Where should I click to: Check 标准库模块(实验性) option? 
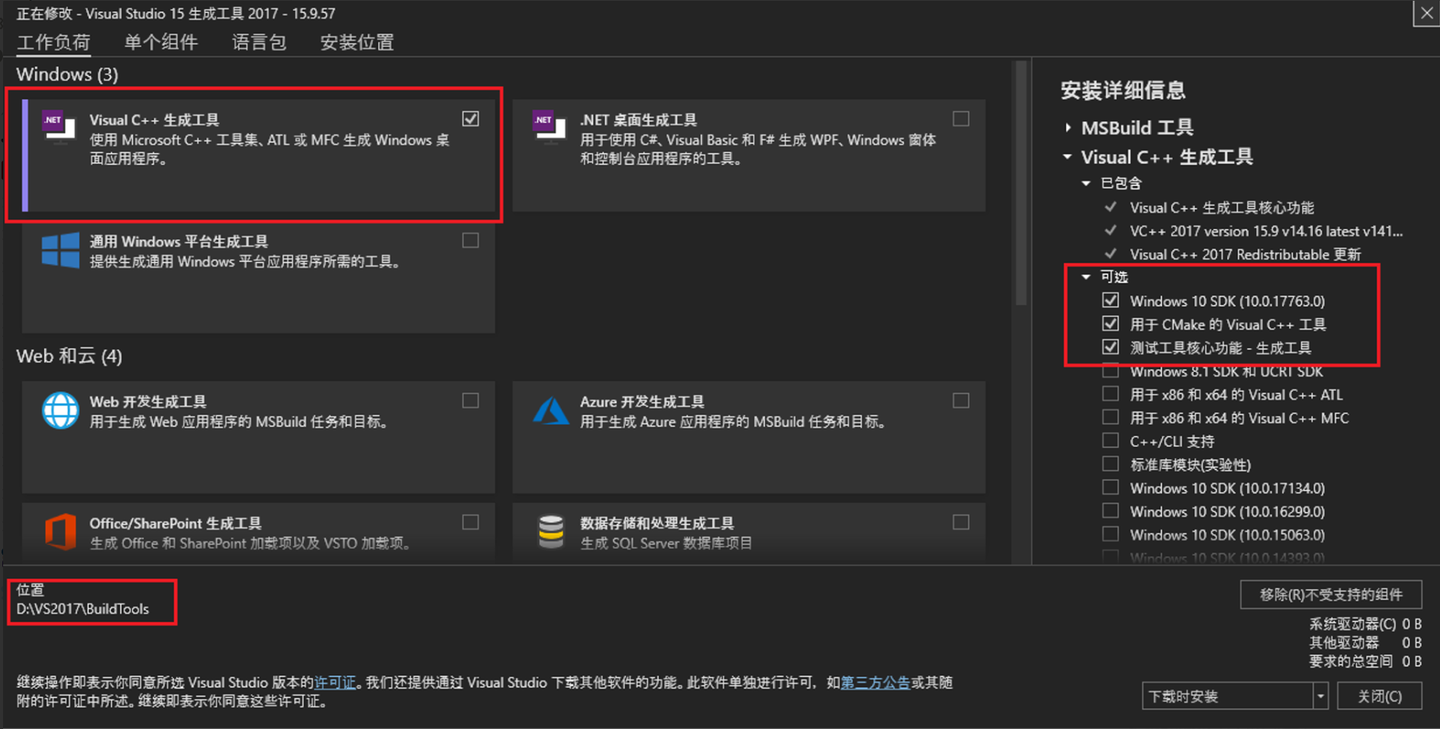tap(1110, 464)
